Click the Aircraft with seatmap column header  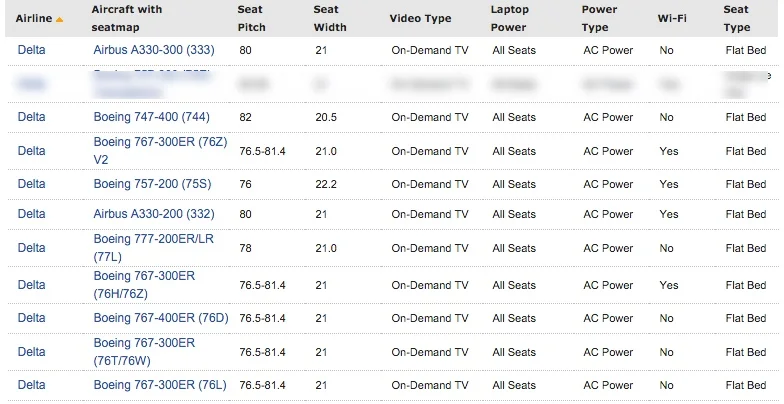click(126, 18)
